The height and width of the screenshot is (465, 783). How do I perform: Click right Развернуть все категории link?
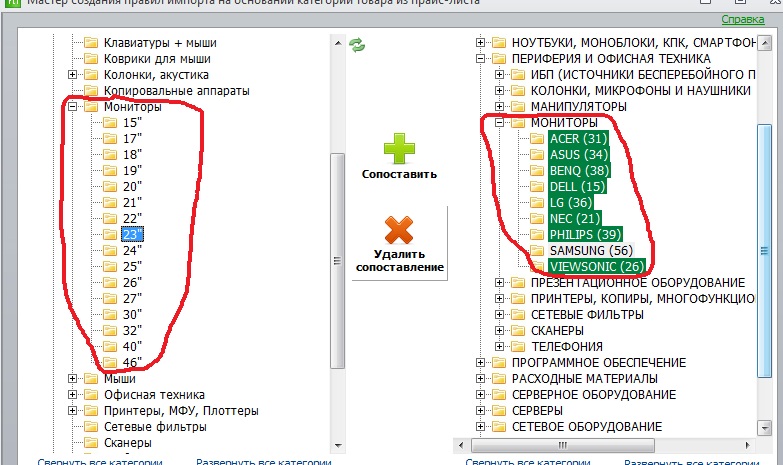pos(692,462)
